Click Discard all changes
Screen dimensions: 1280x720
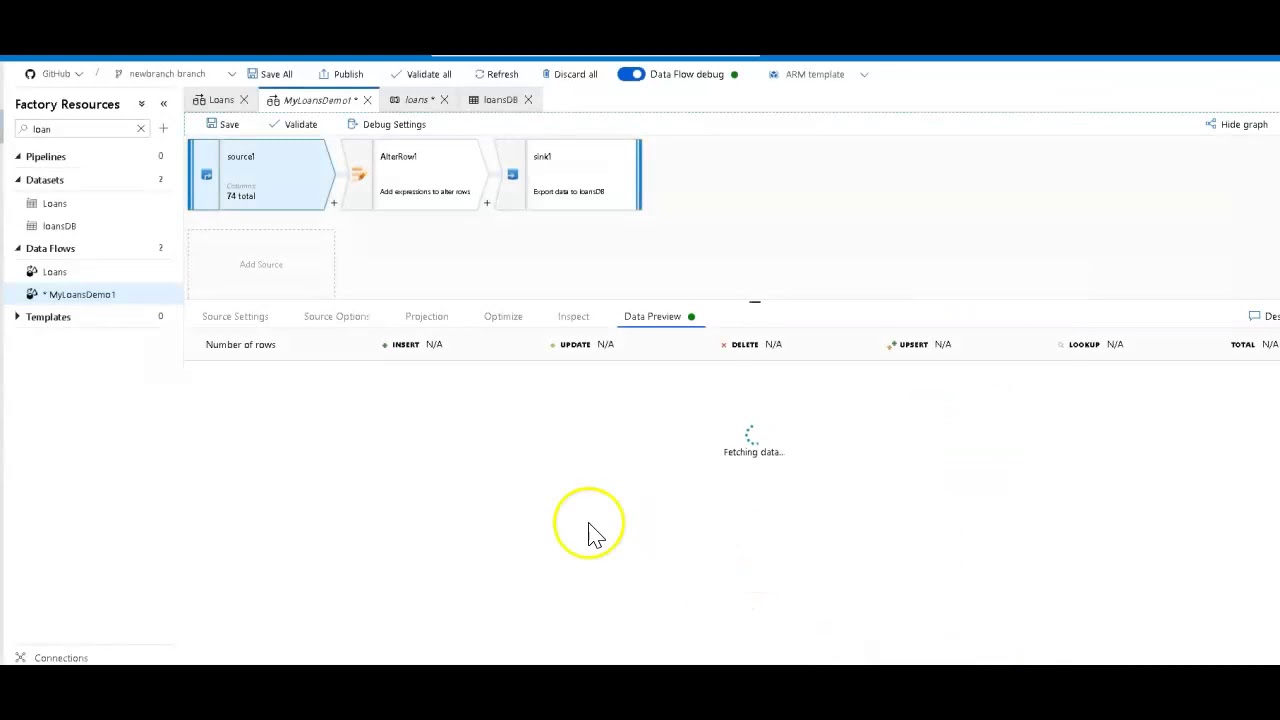point(569,74)
